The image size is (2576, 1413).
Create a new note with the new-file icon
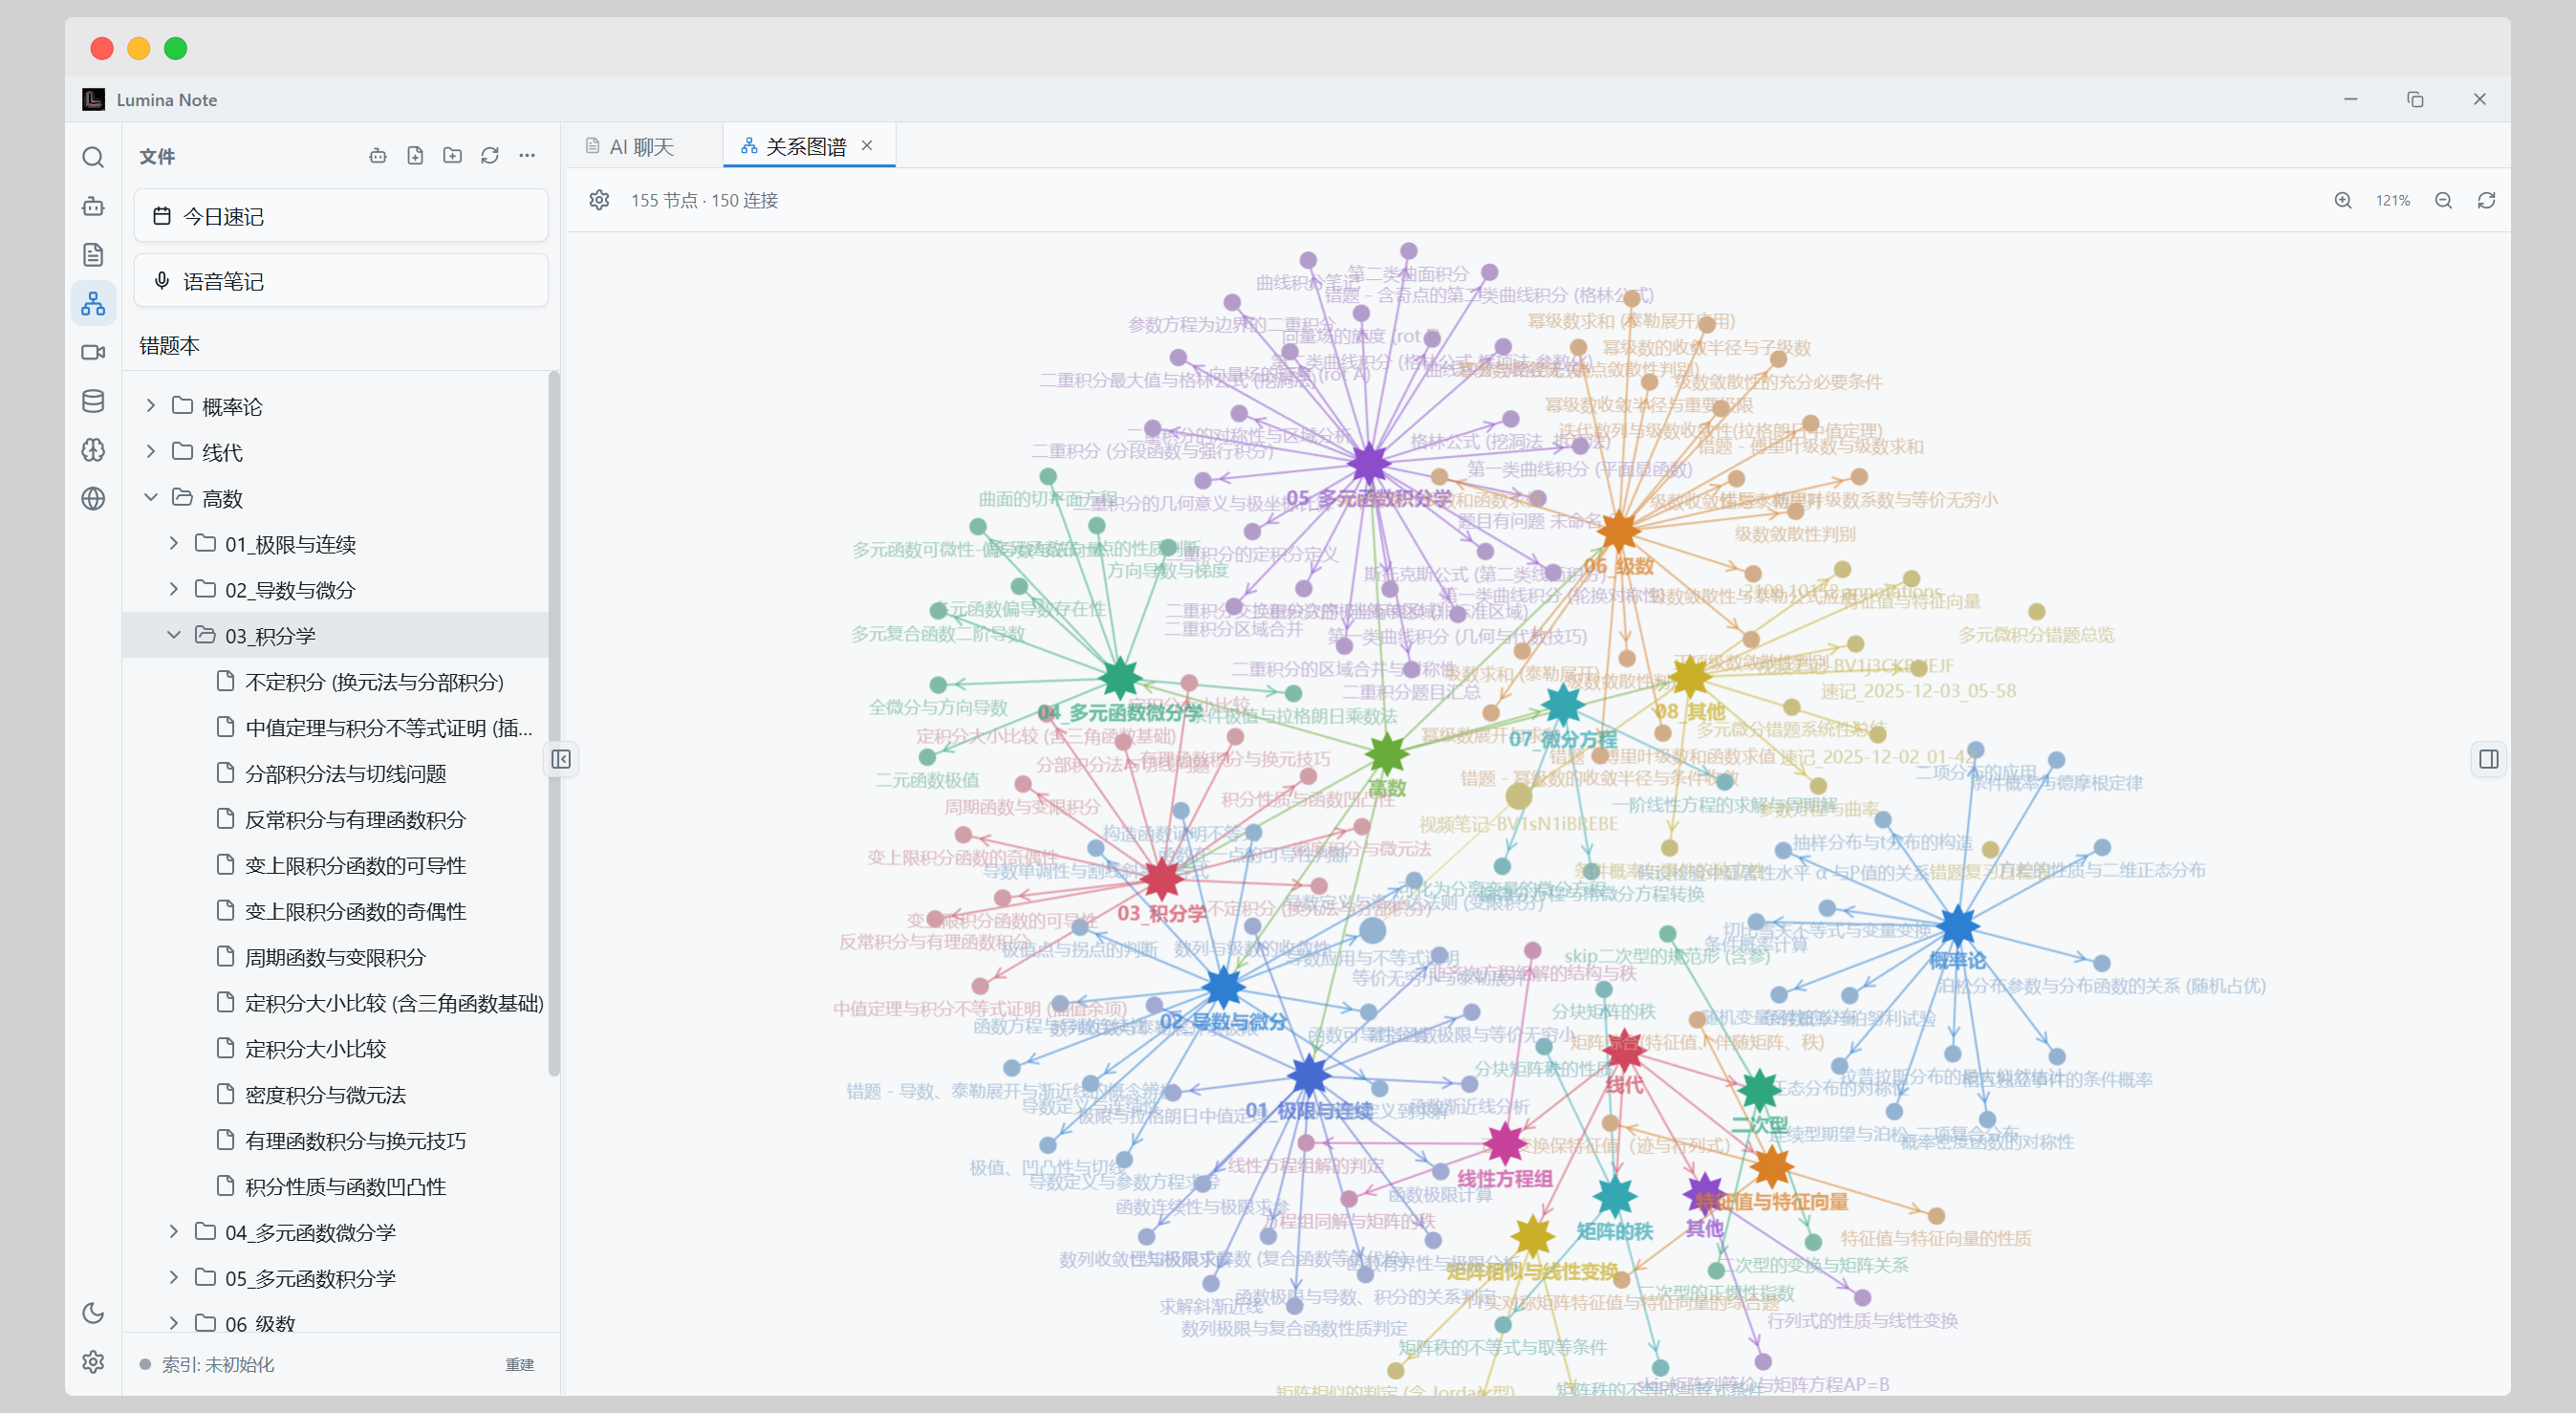pyautogui.click(x=415, y=155)
